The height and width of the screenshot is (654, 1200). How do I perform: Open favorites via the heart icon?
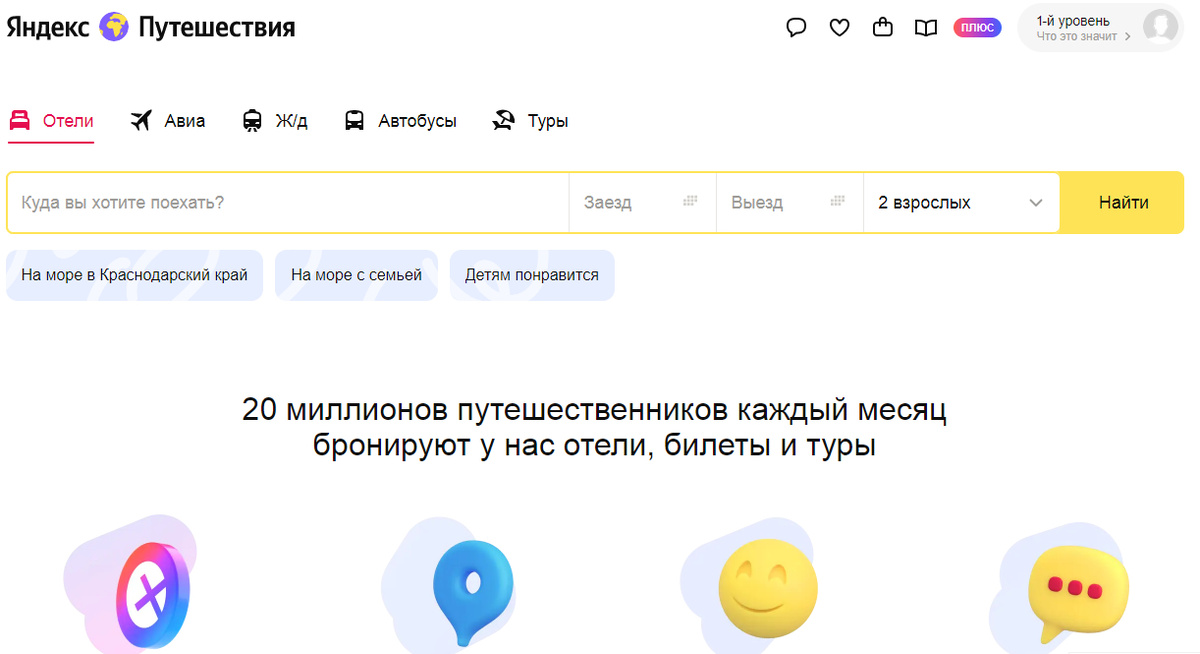click(x=839, y=28)
